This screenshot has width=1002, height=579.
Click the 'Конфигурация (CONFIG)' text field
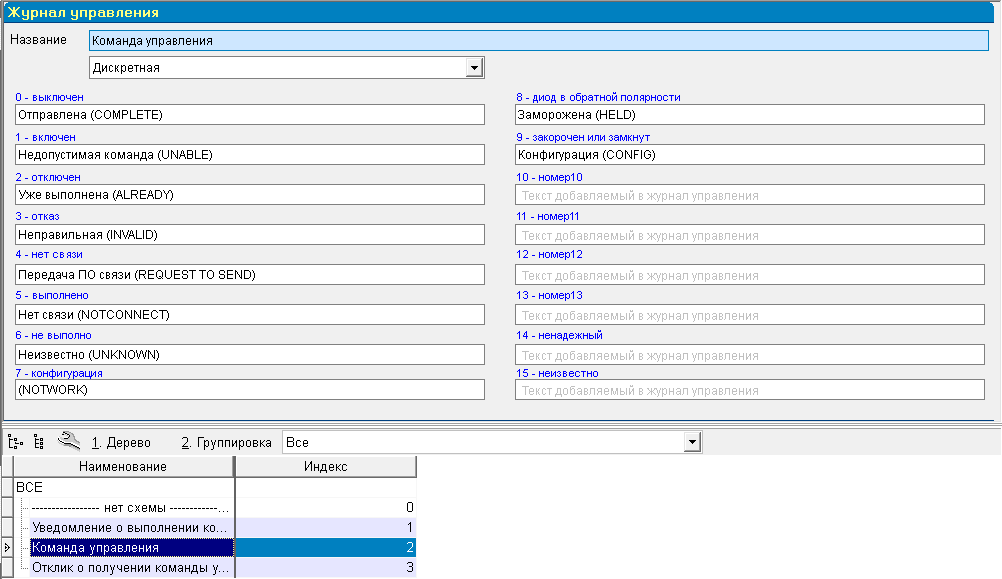(749, 155)
